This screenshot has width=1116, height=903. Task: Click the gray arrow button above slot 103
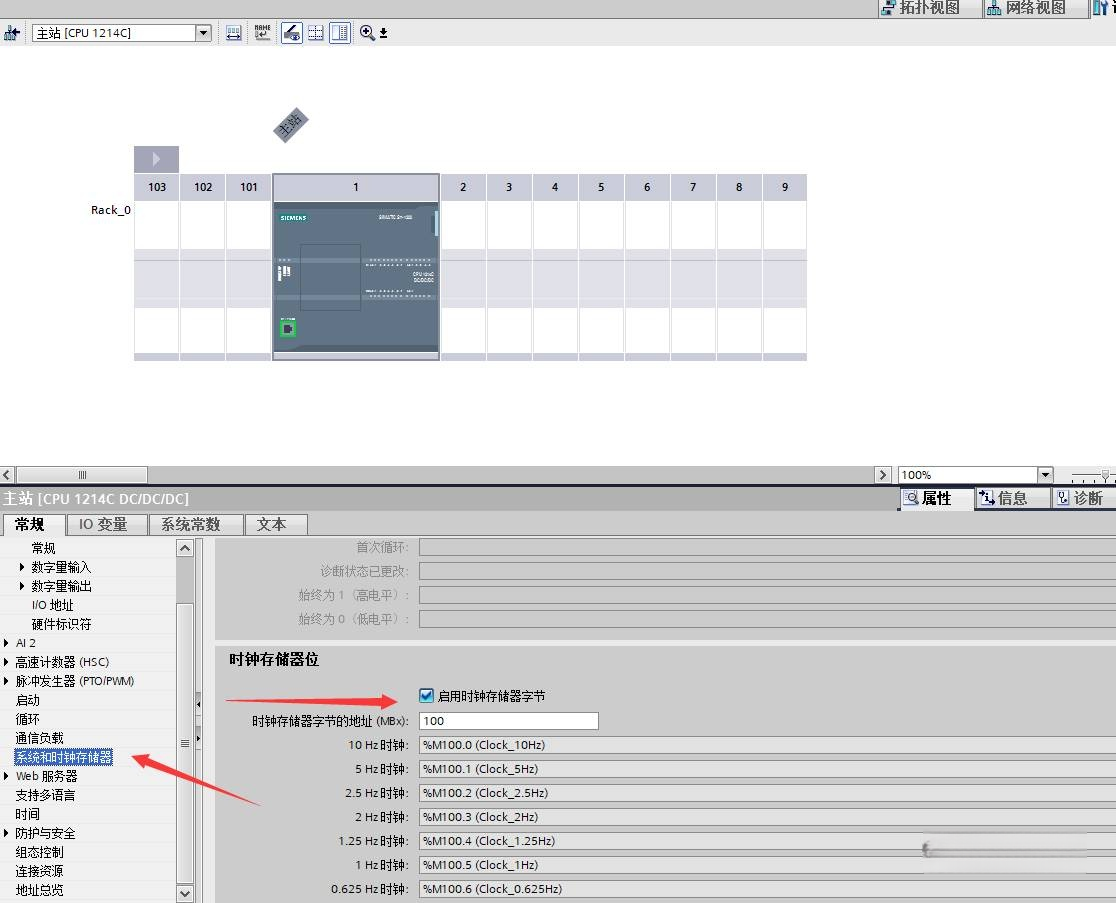click(x=157, y=159)
